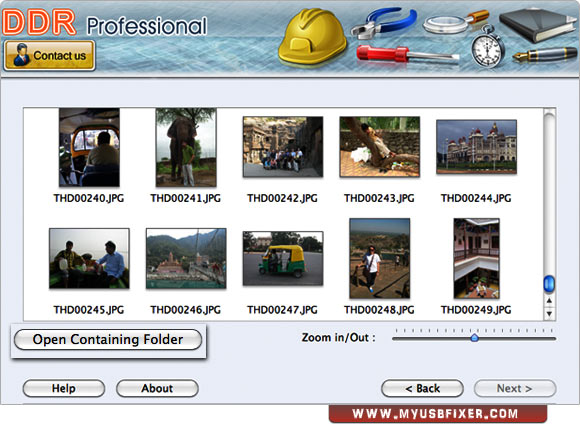Click the THD00242.JPG file name
The width and height of the screenshot is (580, 424).
(283, 198)
